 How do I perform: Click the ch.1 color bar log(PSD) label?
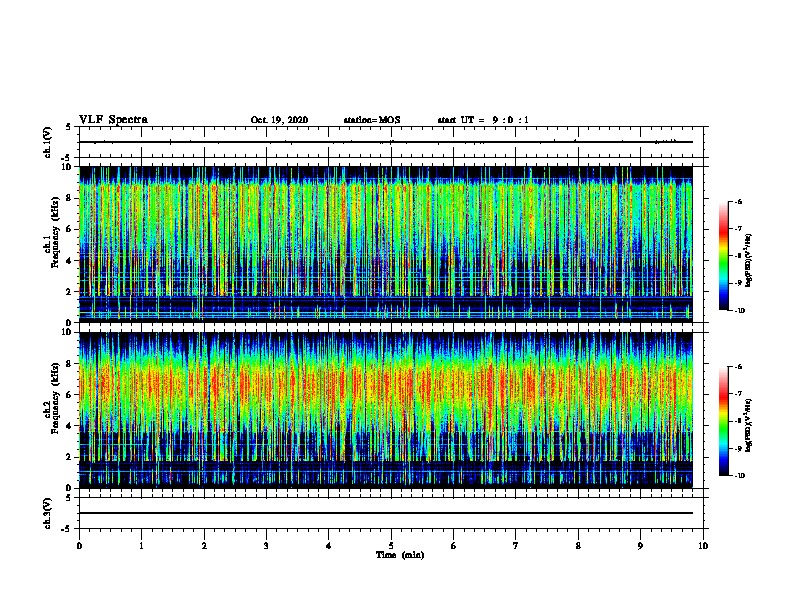click(x=748, y=260)
